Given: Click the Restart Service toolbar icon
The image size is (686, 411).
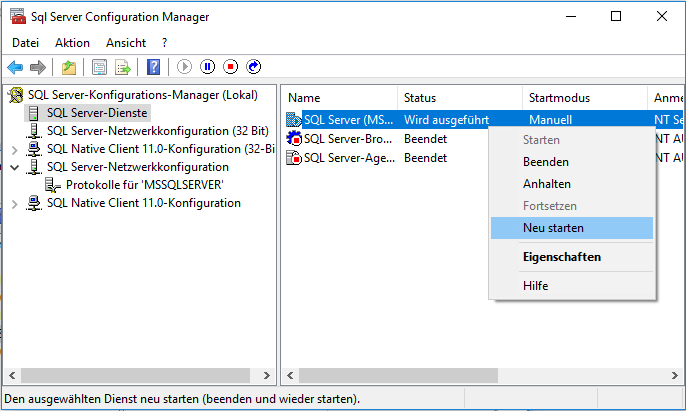Looking at the screenshot, I should click(254, 67).
